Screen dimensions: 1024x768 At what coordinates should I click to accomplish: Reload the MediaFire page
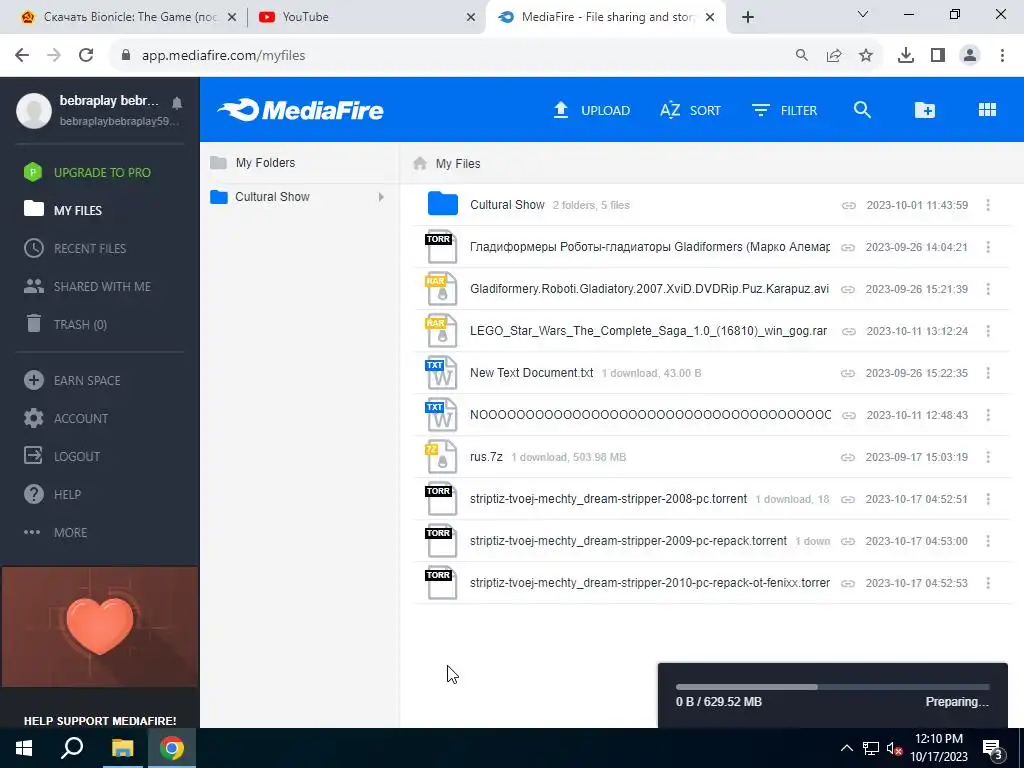86,55
